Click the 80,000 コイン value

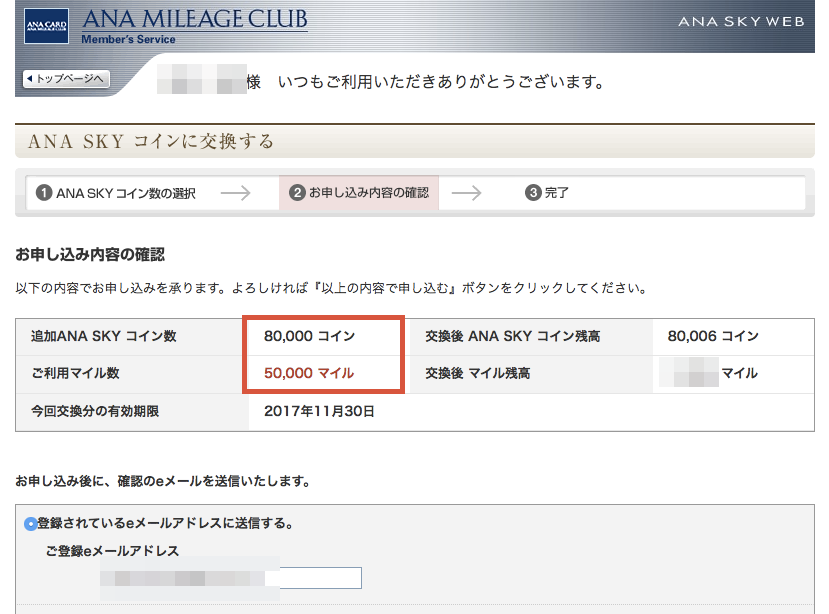(309, 336)
